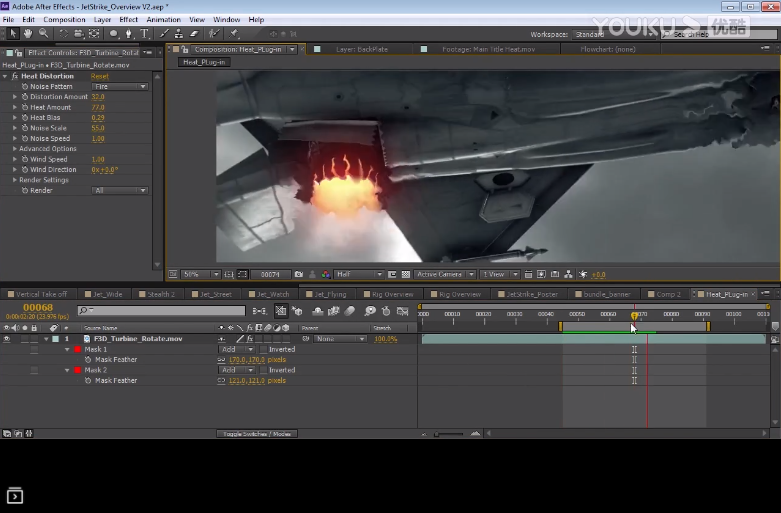Click the Mask 1 red color swatch
Screen dimensions: 781x513
(x=77, y=350)
